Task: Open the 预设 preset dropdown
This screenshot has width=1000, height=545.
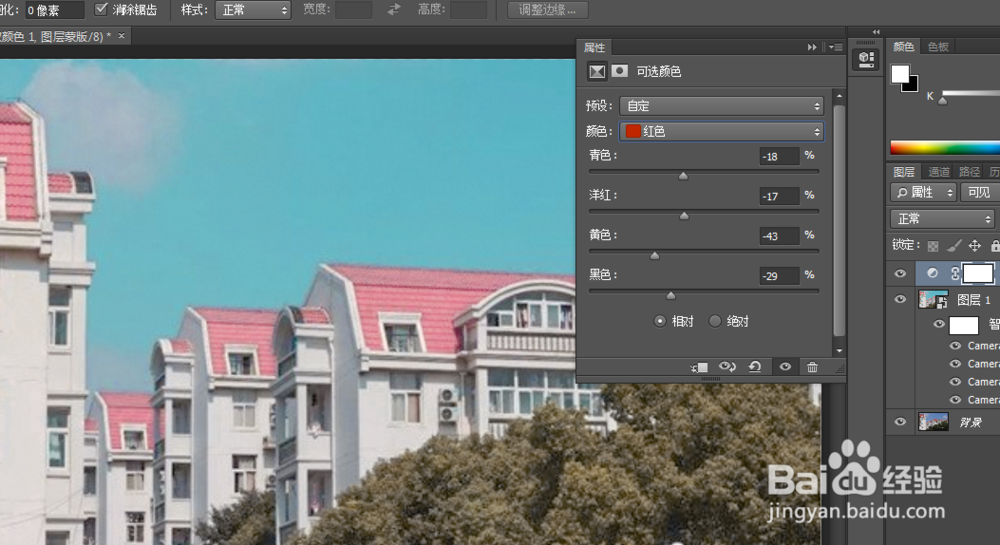Action: 721,106
